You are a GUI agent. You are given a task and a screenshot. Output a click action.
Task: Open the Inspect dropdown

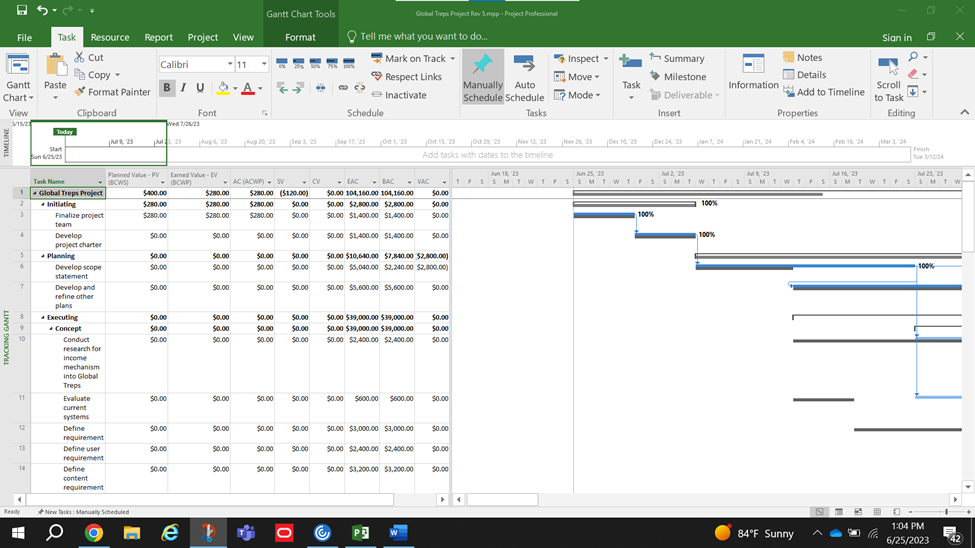pos(581,58)
